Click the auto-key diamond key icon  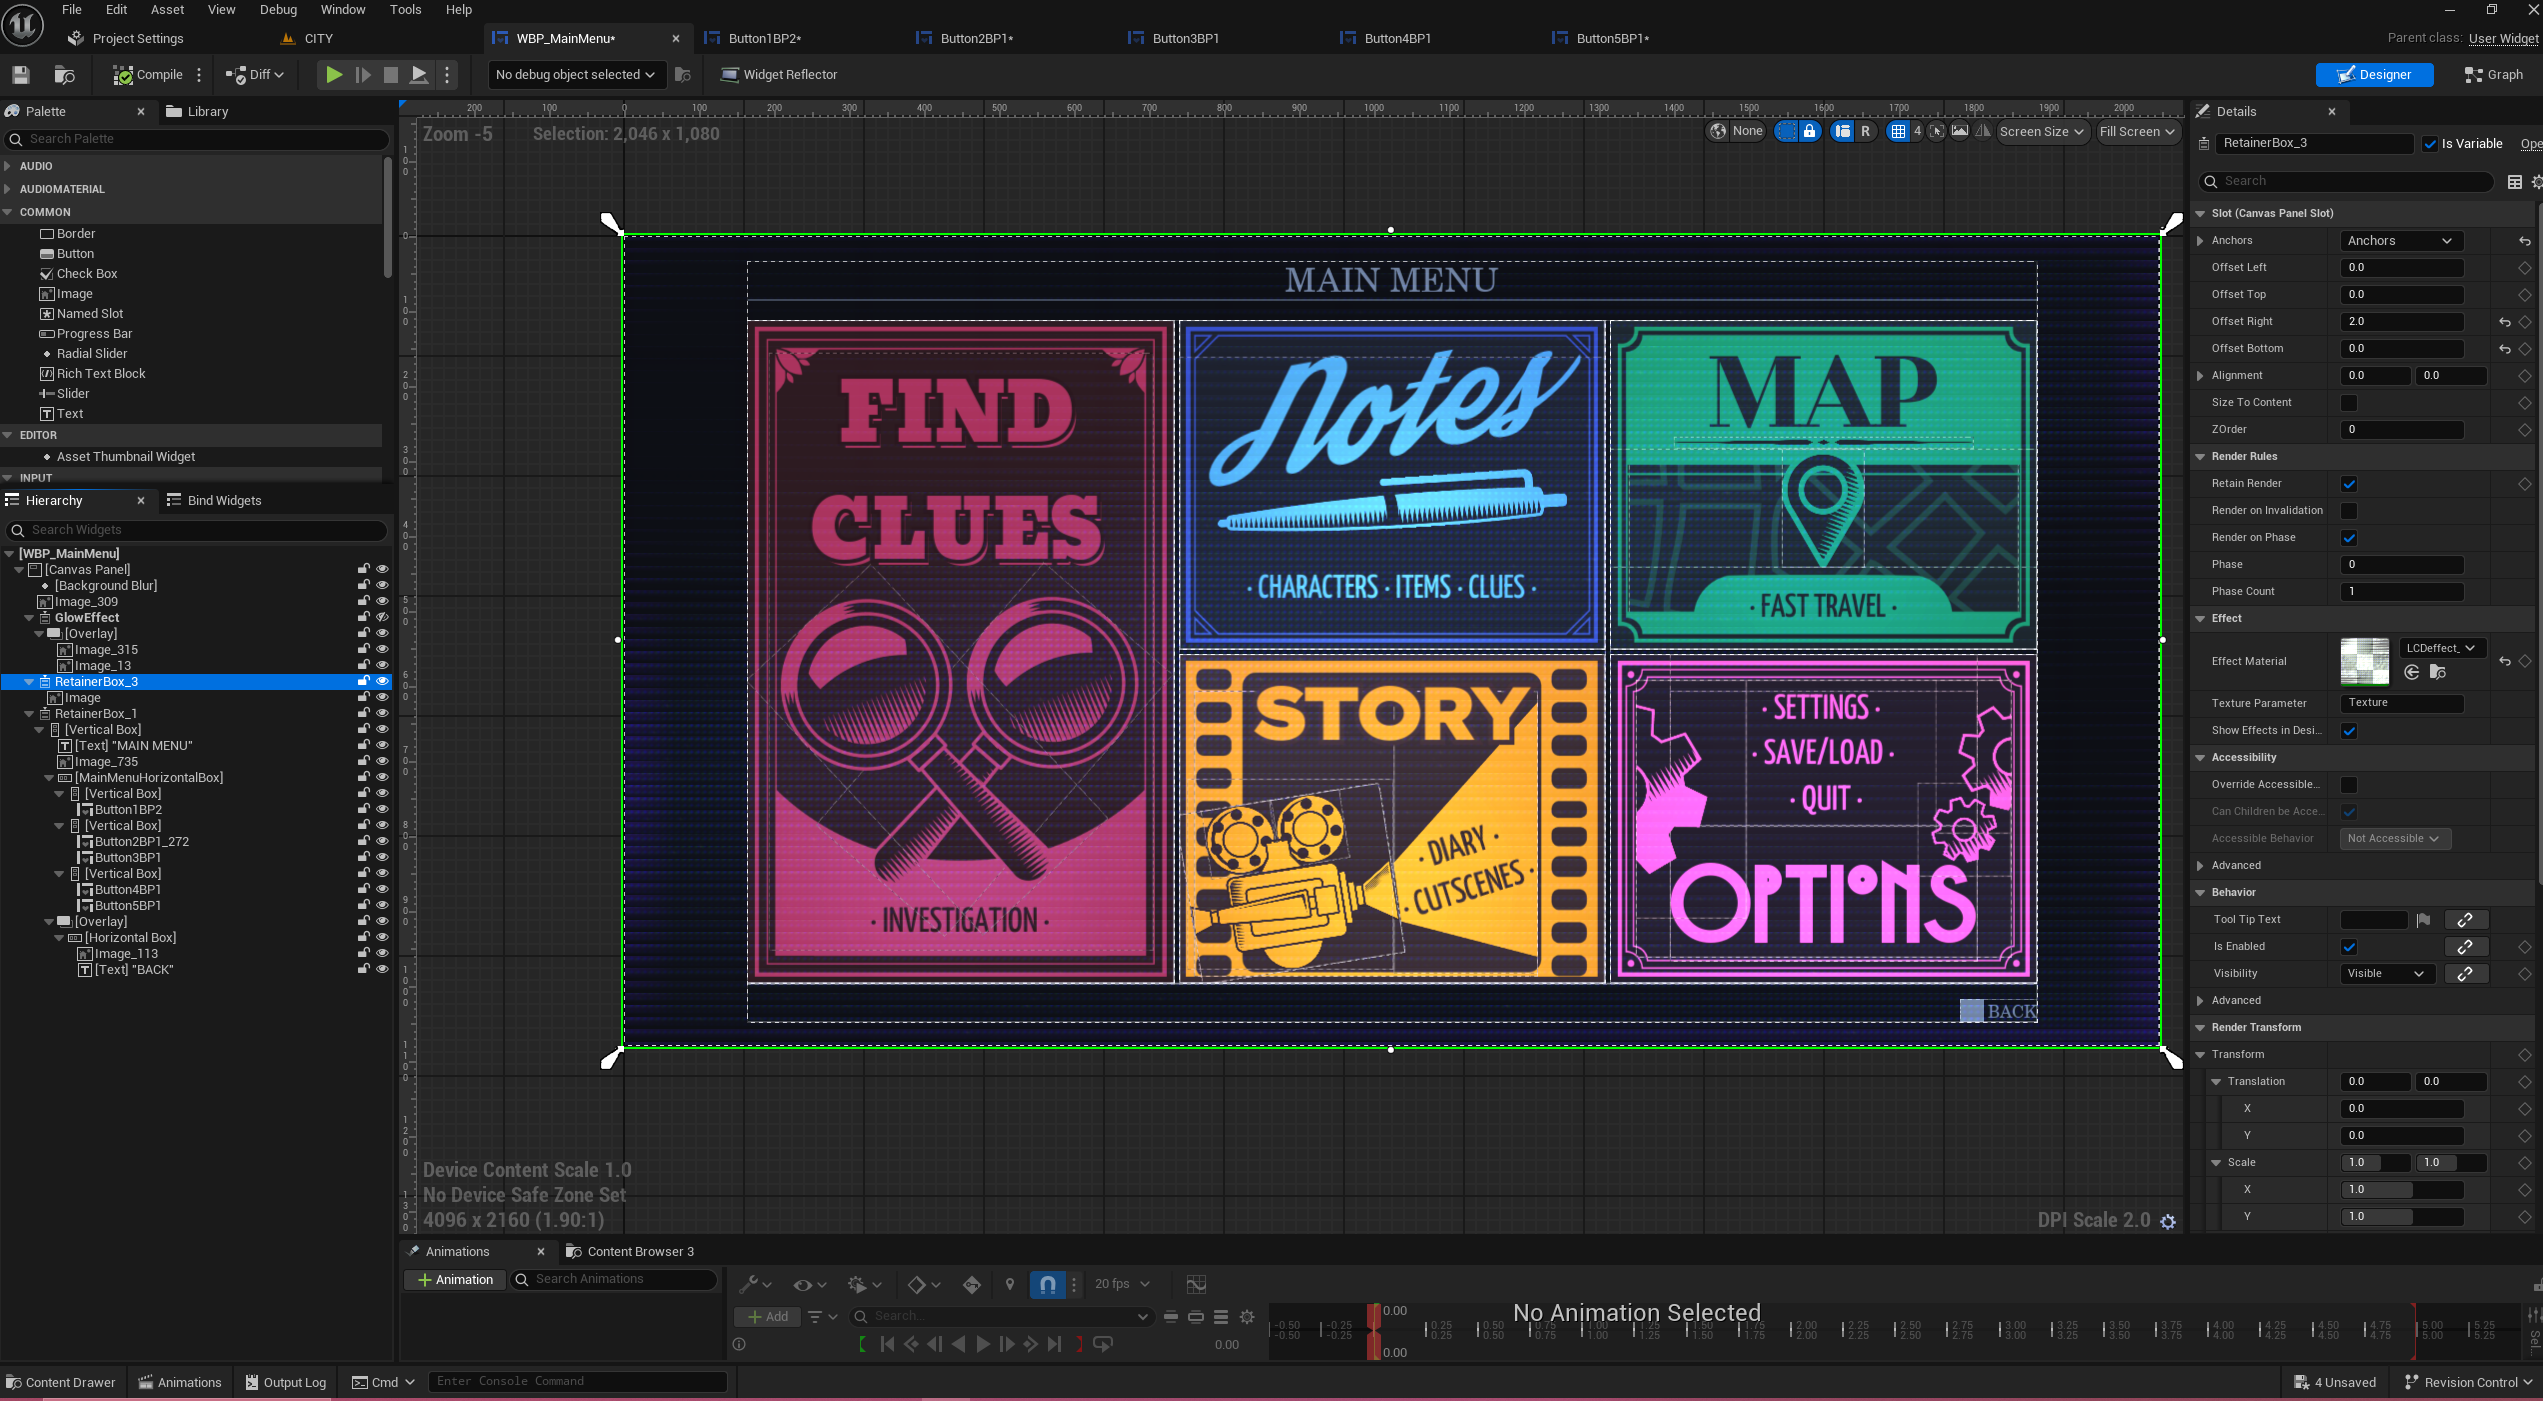point(972,1284)
